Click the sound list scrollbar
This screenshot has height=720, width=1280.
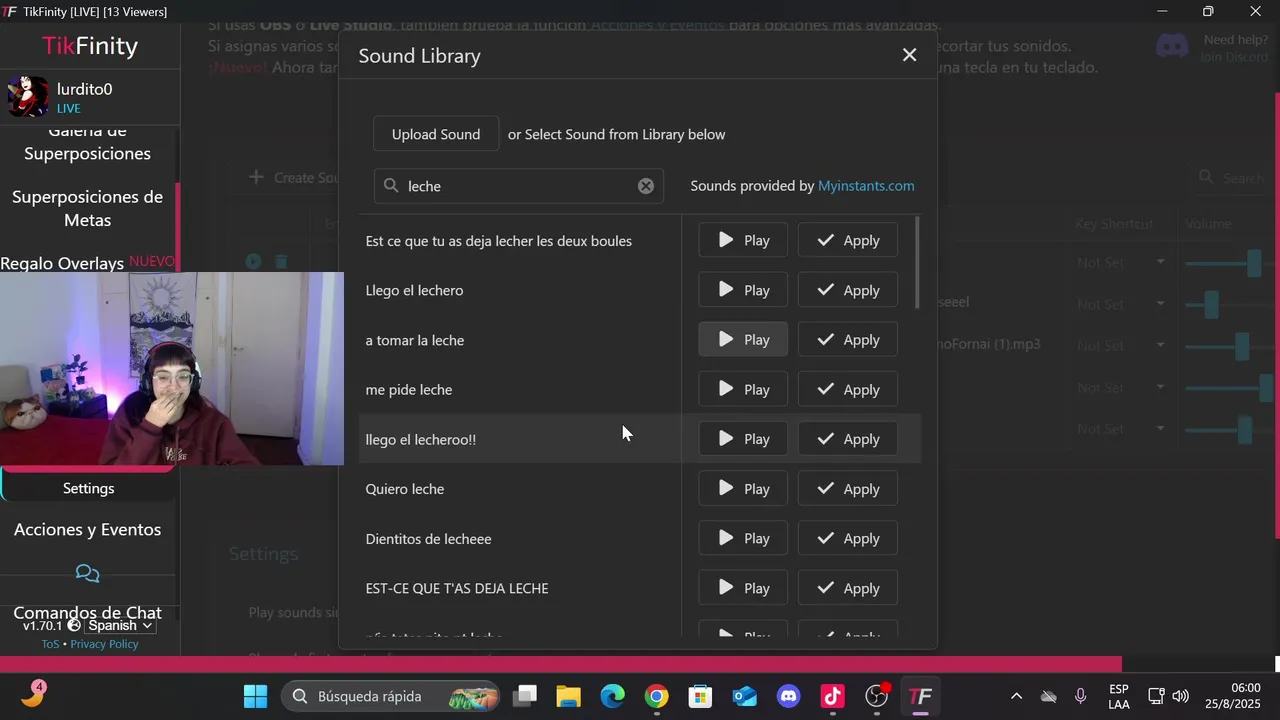click(x=917, y=262)
